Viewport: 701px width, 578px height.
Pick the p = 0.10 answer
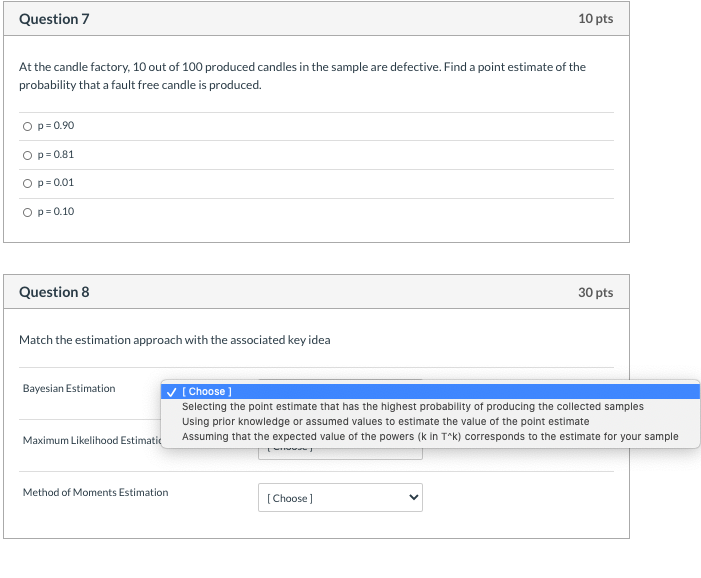coord(27,212)
